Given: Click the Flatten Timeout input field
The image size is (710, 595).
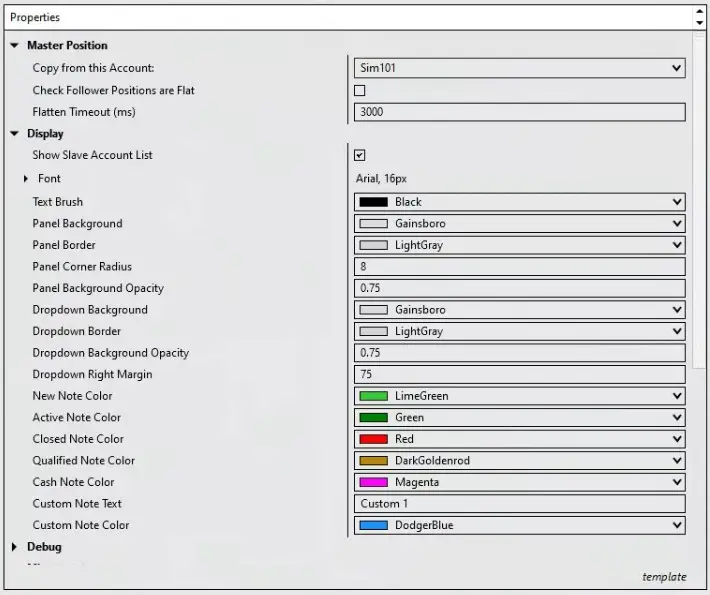Looking at the screenshot, I should 519,112.
